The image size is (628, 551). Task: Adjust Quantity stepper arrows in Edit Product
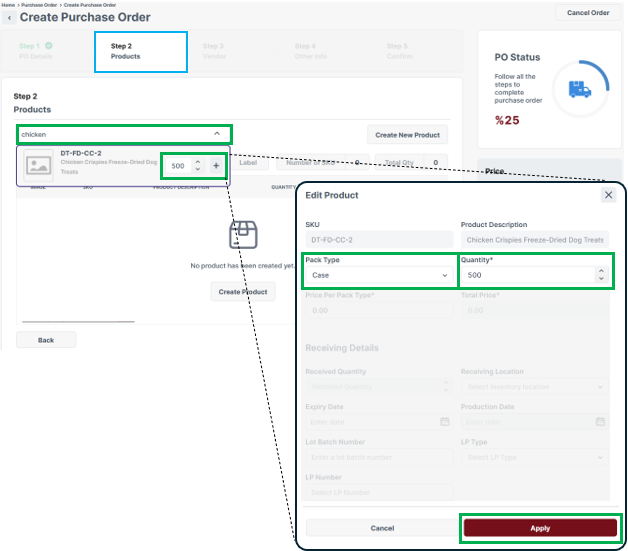599,274
